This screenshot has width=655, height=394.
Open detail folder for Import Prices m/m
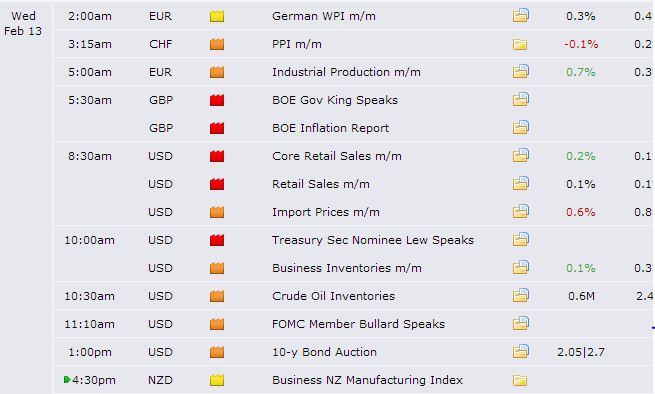pos(520,212)
